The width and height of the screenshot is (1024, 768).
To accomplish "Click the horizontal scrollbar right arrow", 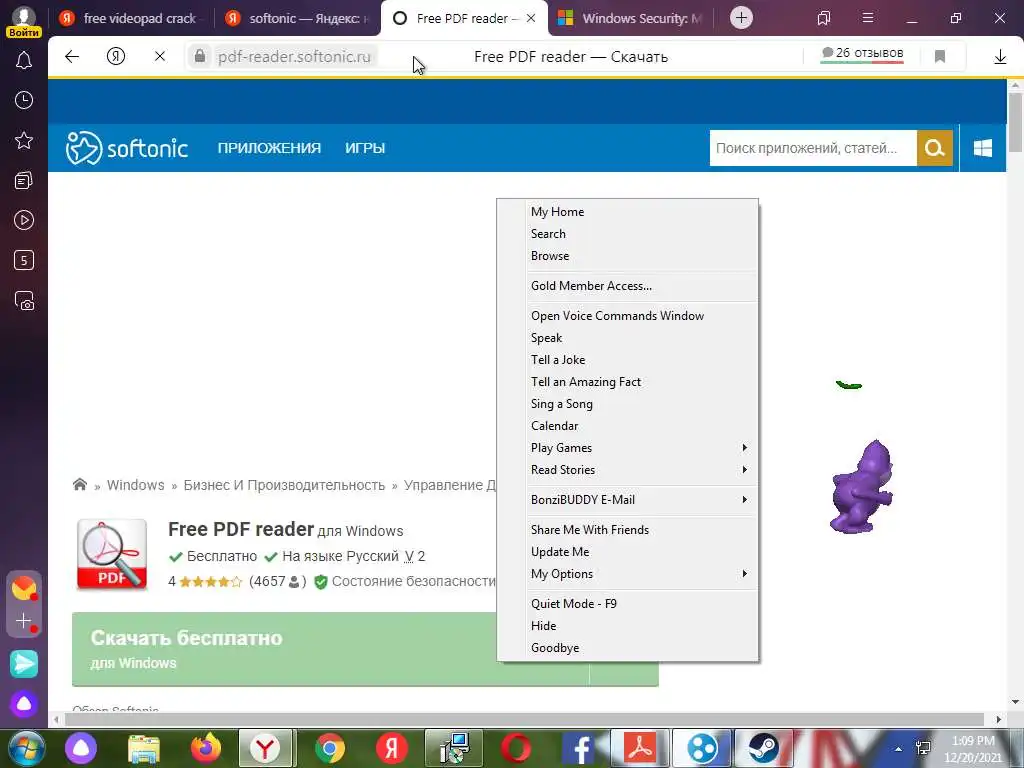I will pos(999,719).
